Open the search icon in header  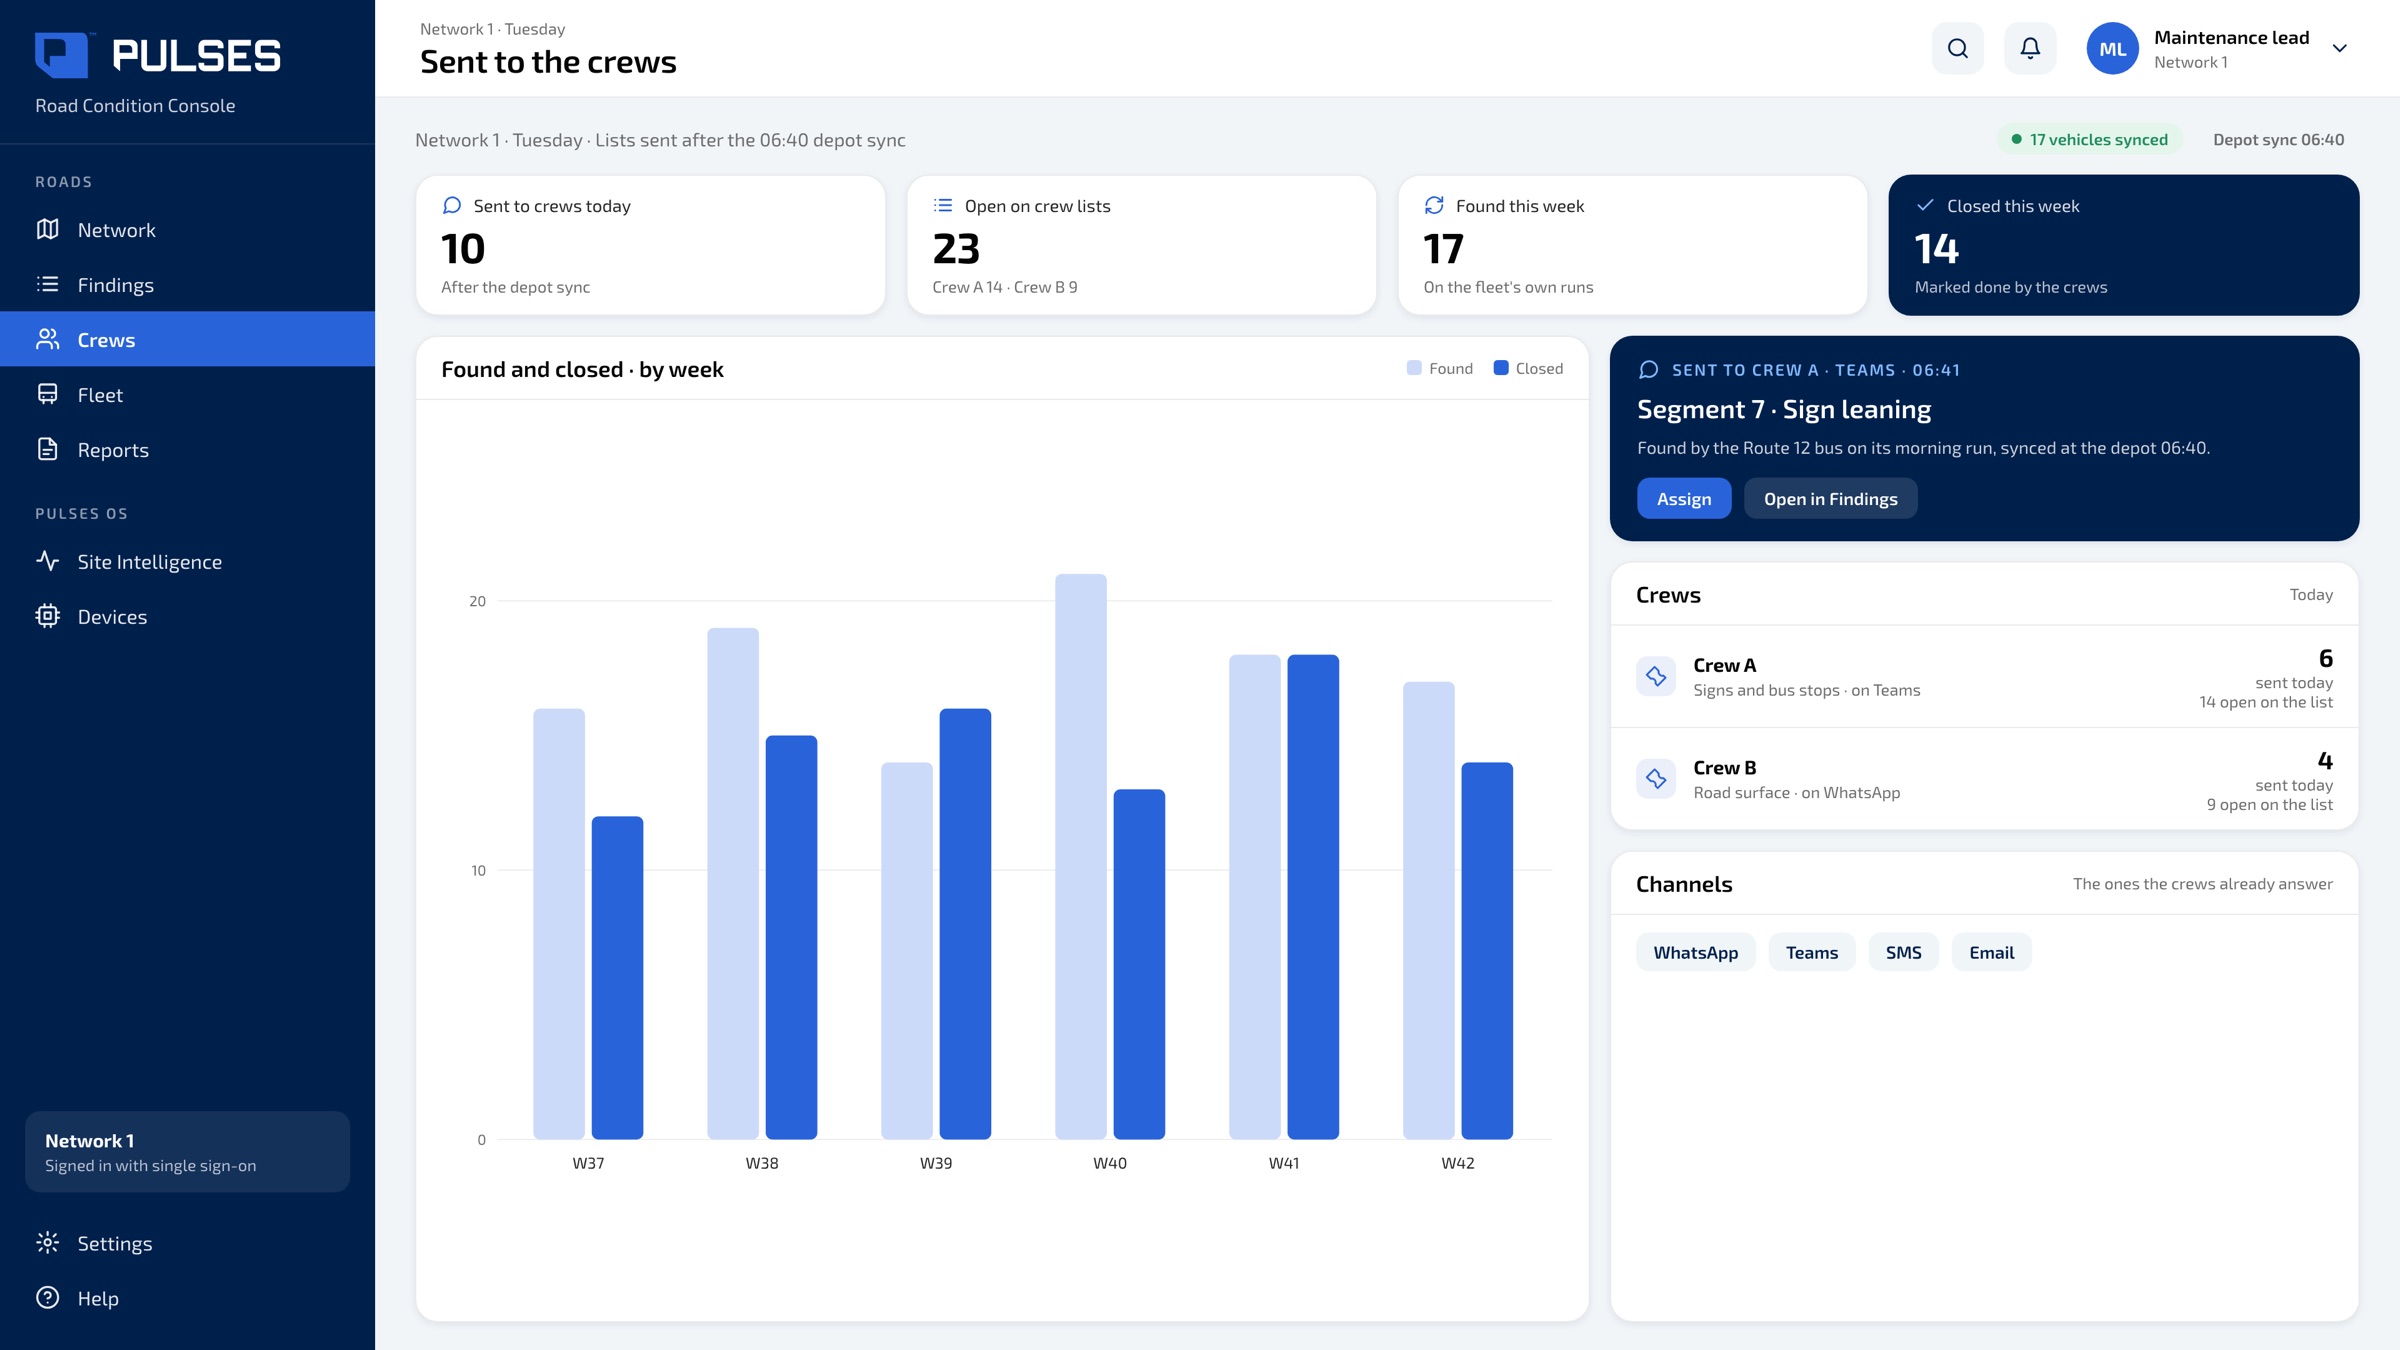click(x=1957, y=48)
